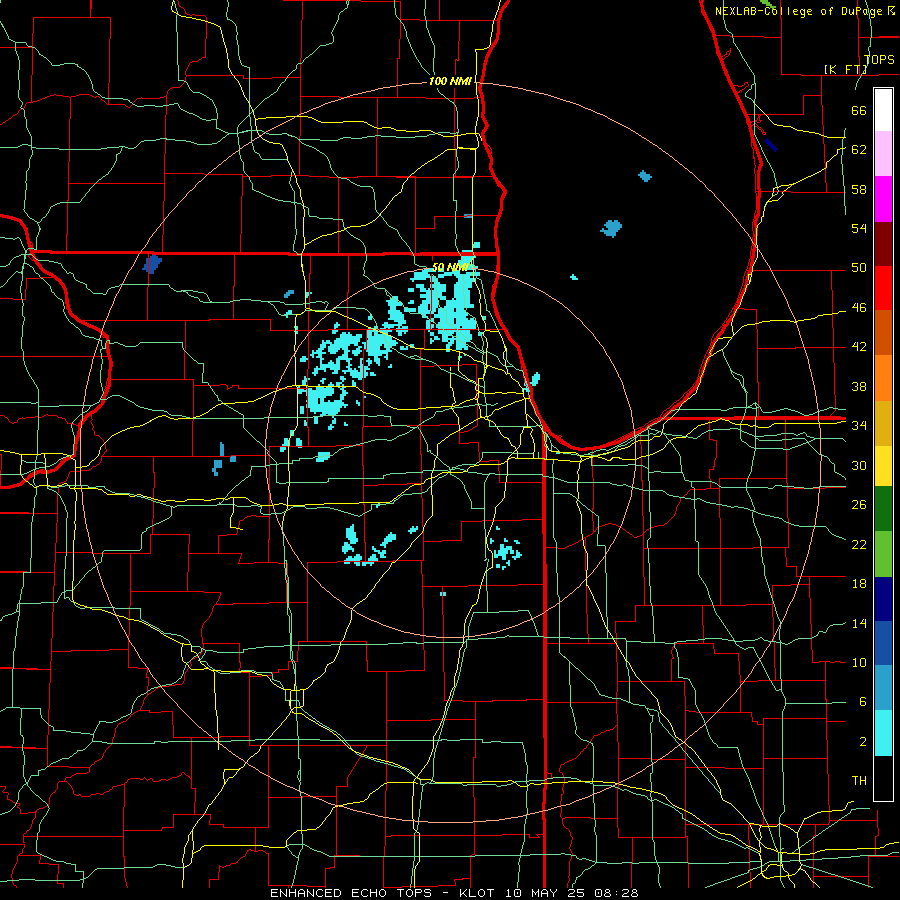Click the [K FT] units label

click(845, 69)
